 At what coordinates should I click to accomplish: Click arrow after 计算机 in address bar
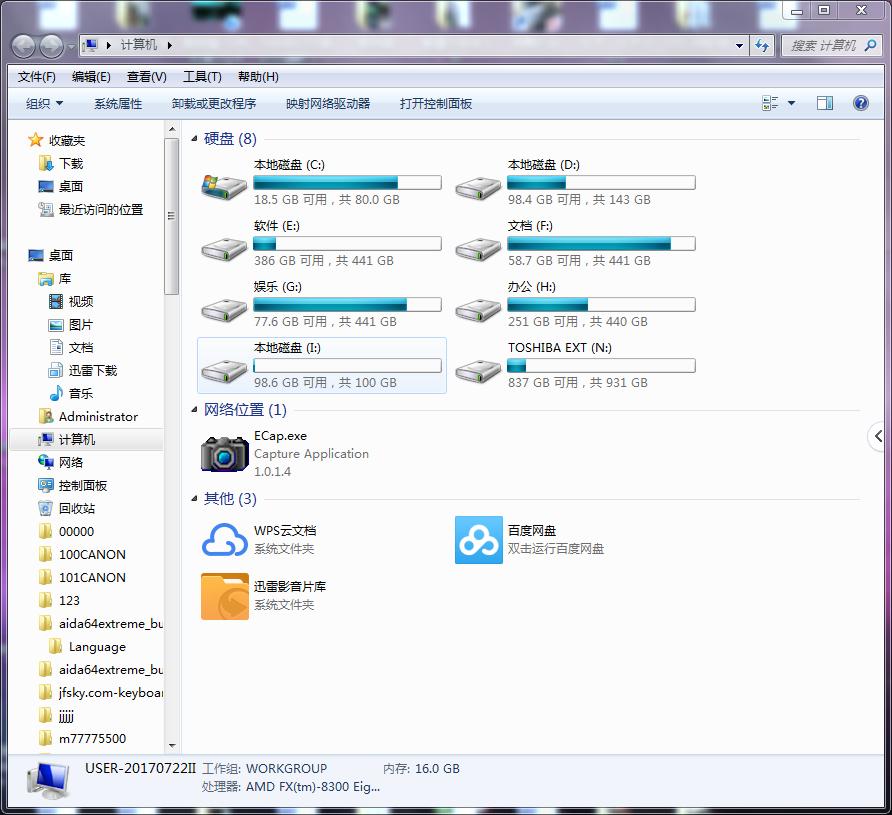point(170,45)
